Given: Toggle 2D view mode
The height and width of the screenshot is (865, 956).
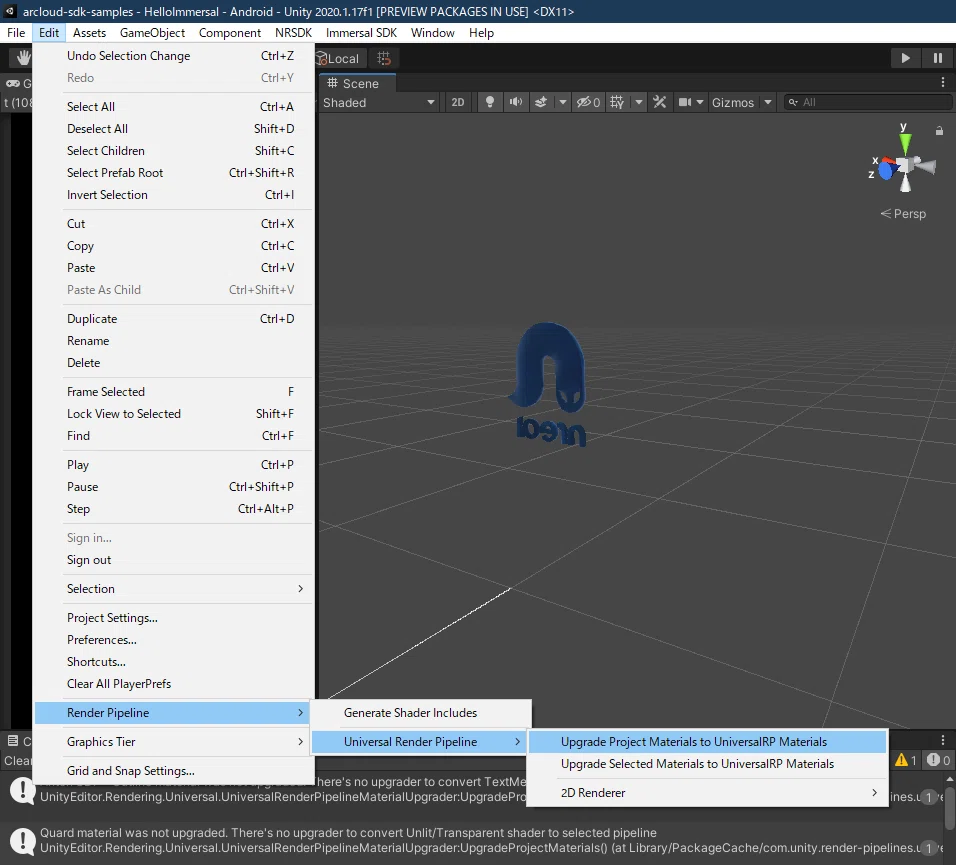Looking at the screenshot, I should pos(458,102).
